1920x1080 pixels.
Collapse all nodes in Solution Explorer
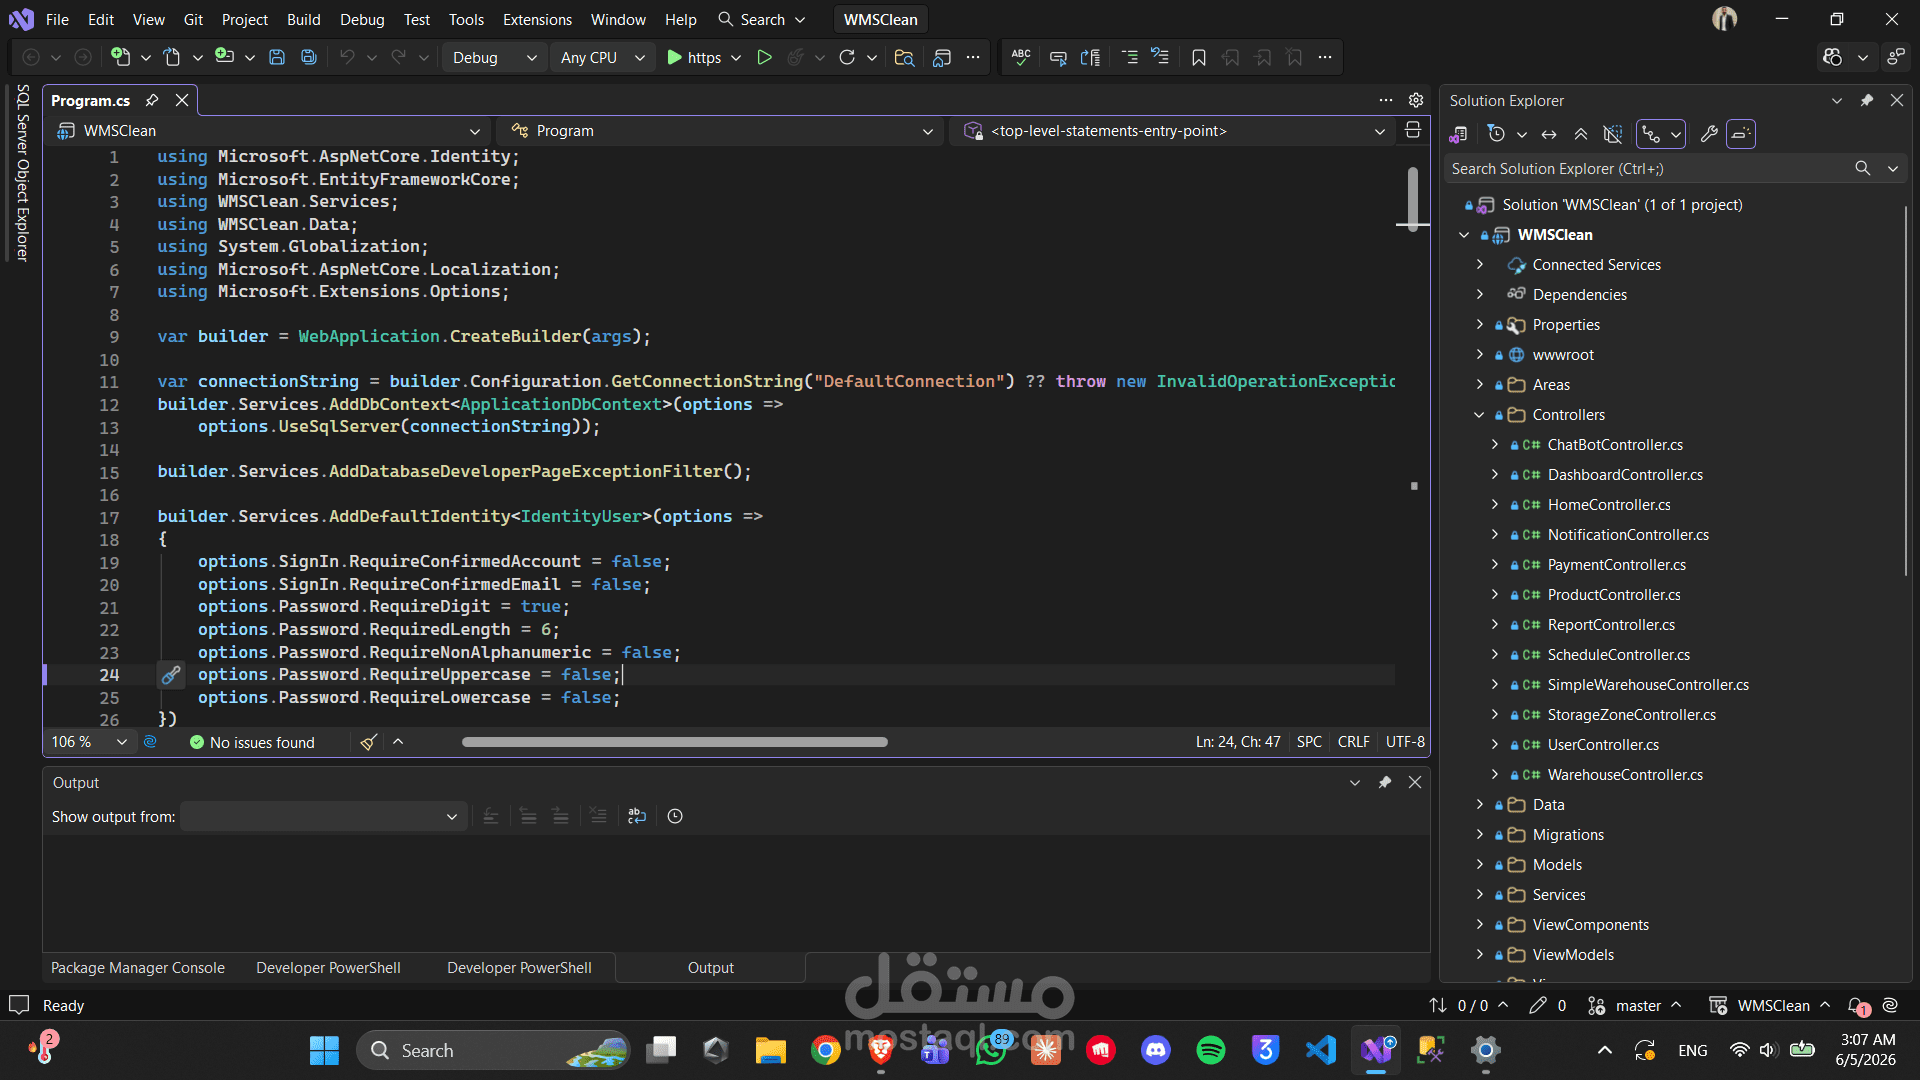click(1581, 134)
